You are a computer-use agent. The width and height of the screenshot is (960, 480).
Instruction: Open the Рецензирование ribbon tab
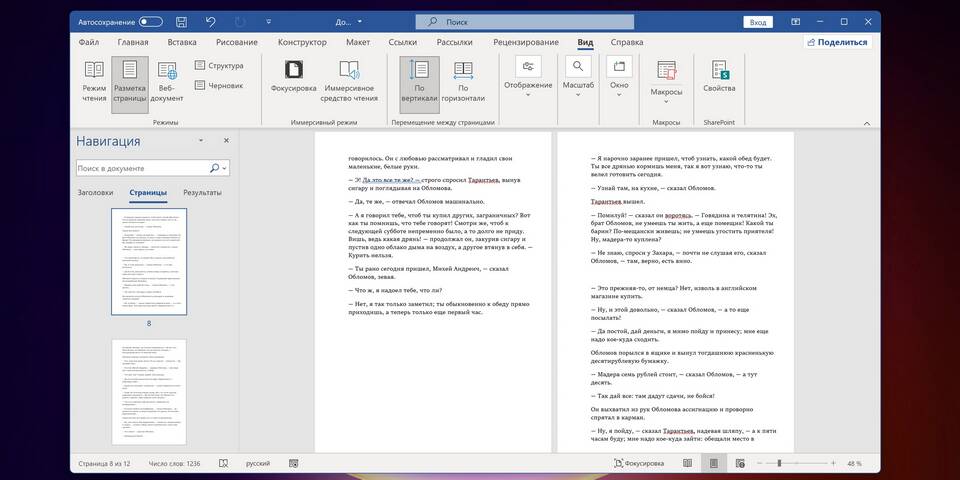tap(525, 42)
